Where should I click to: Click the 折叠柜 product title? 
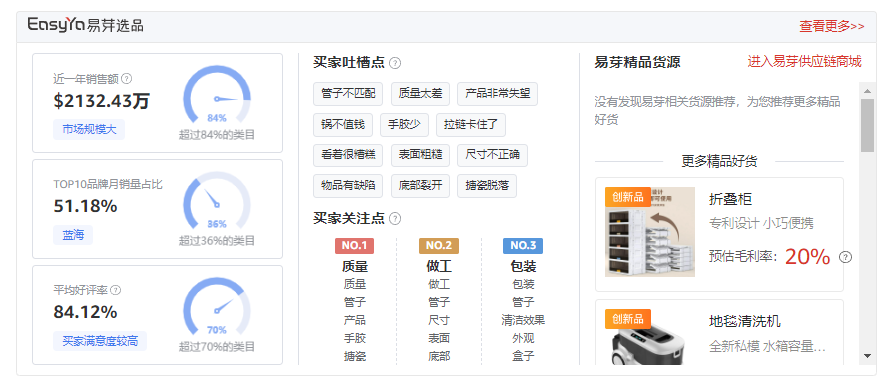click(730, 199)
